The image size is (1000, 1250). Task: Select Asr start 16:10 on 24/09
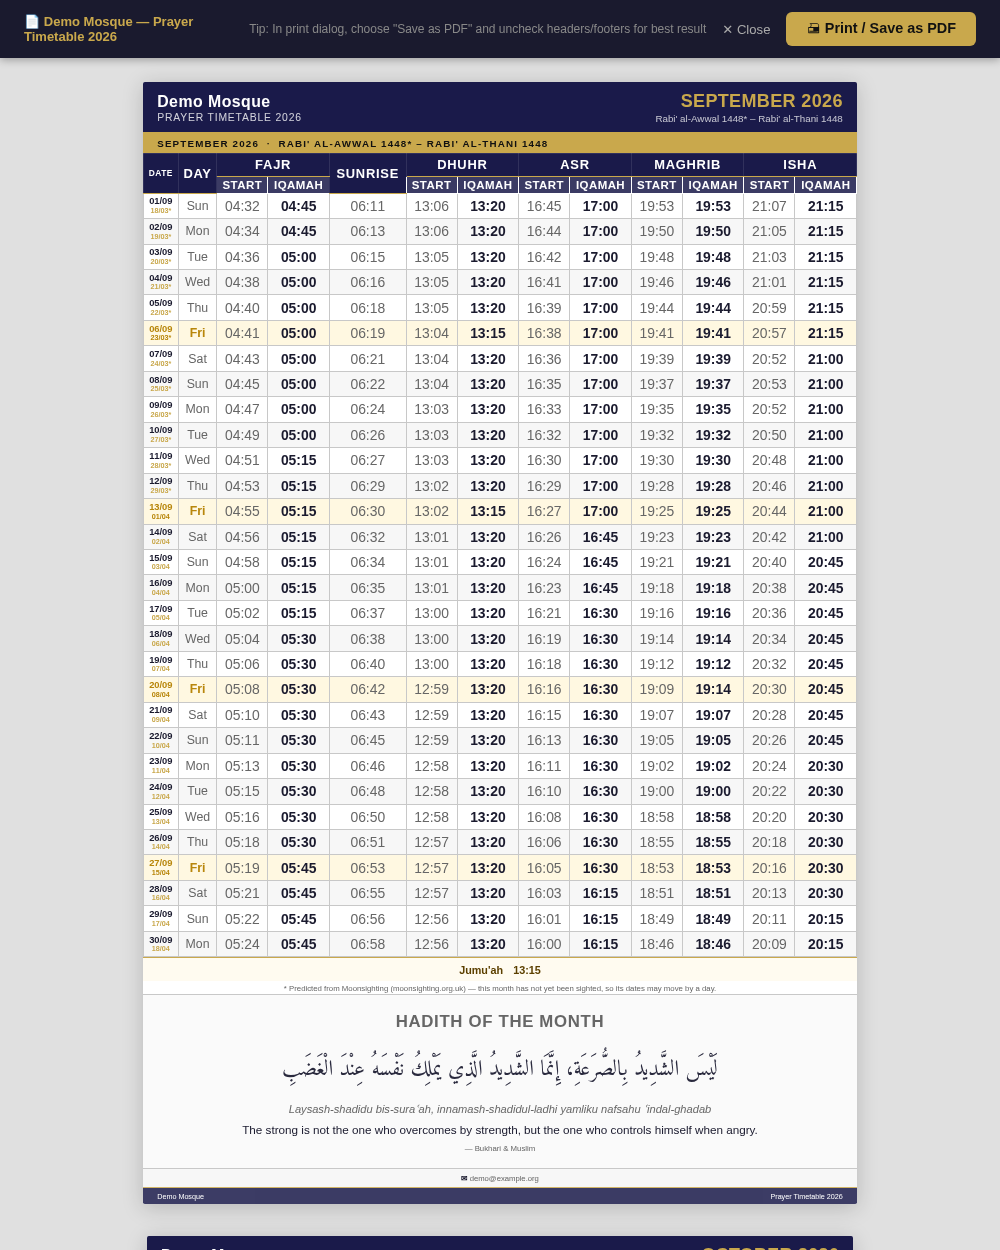[544, 791]
